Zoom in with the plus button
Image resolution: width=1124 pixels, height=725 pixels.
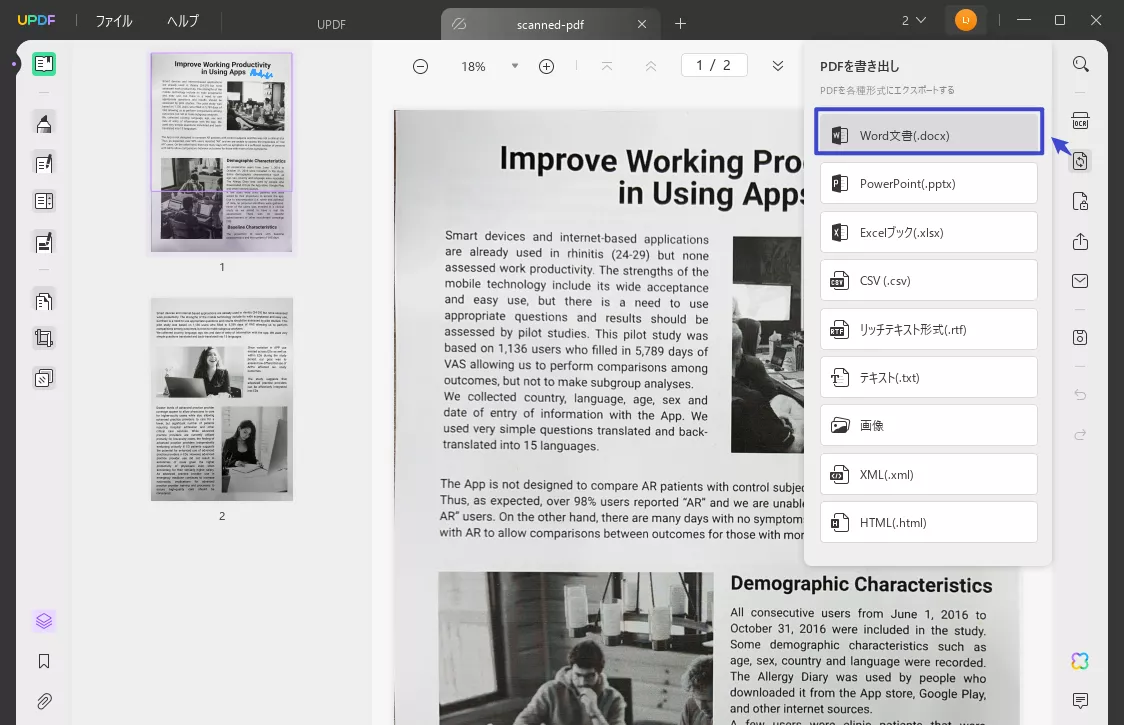[x=546, y=67]
